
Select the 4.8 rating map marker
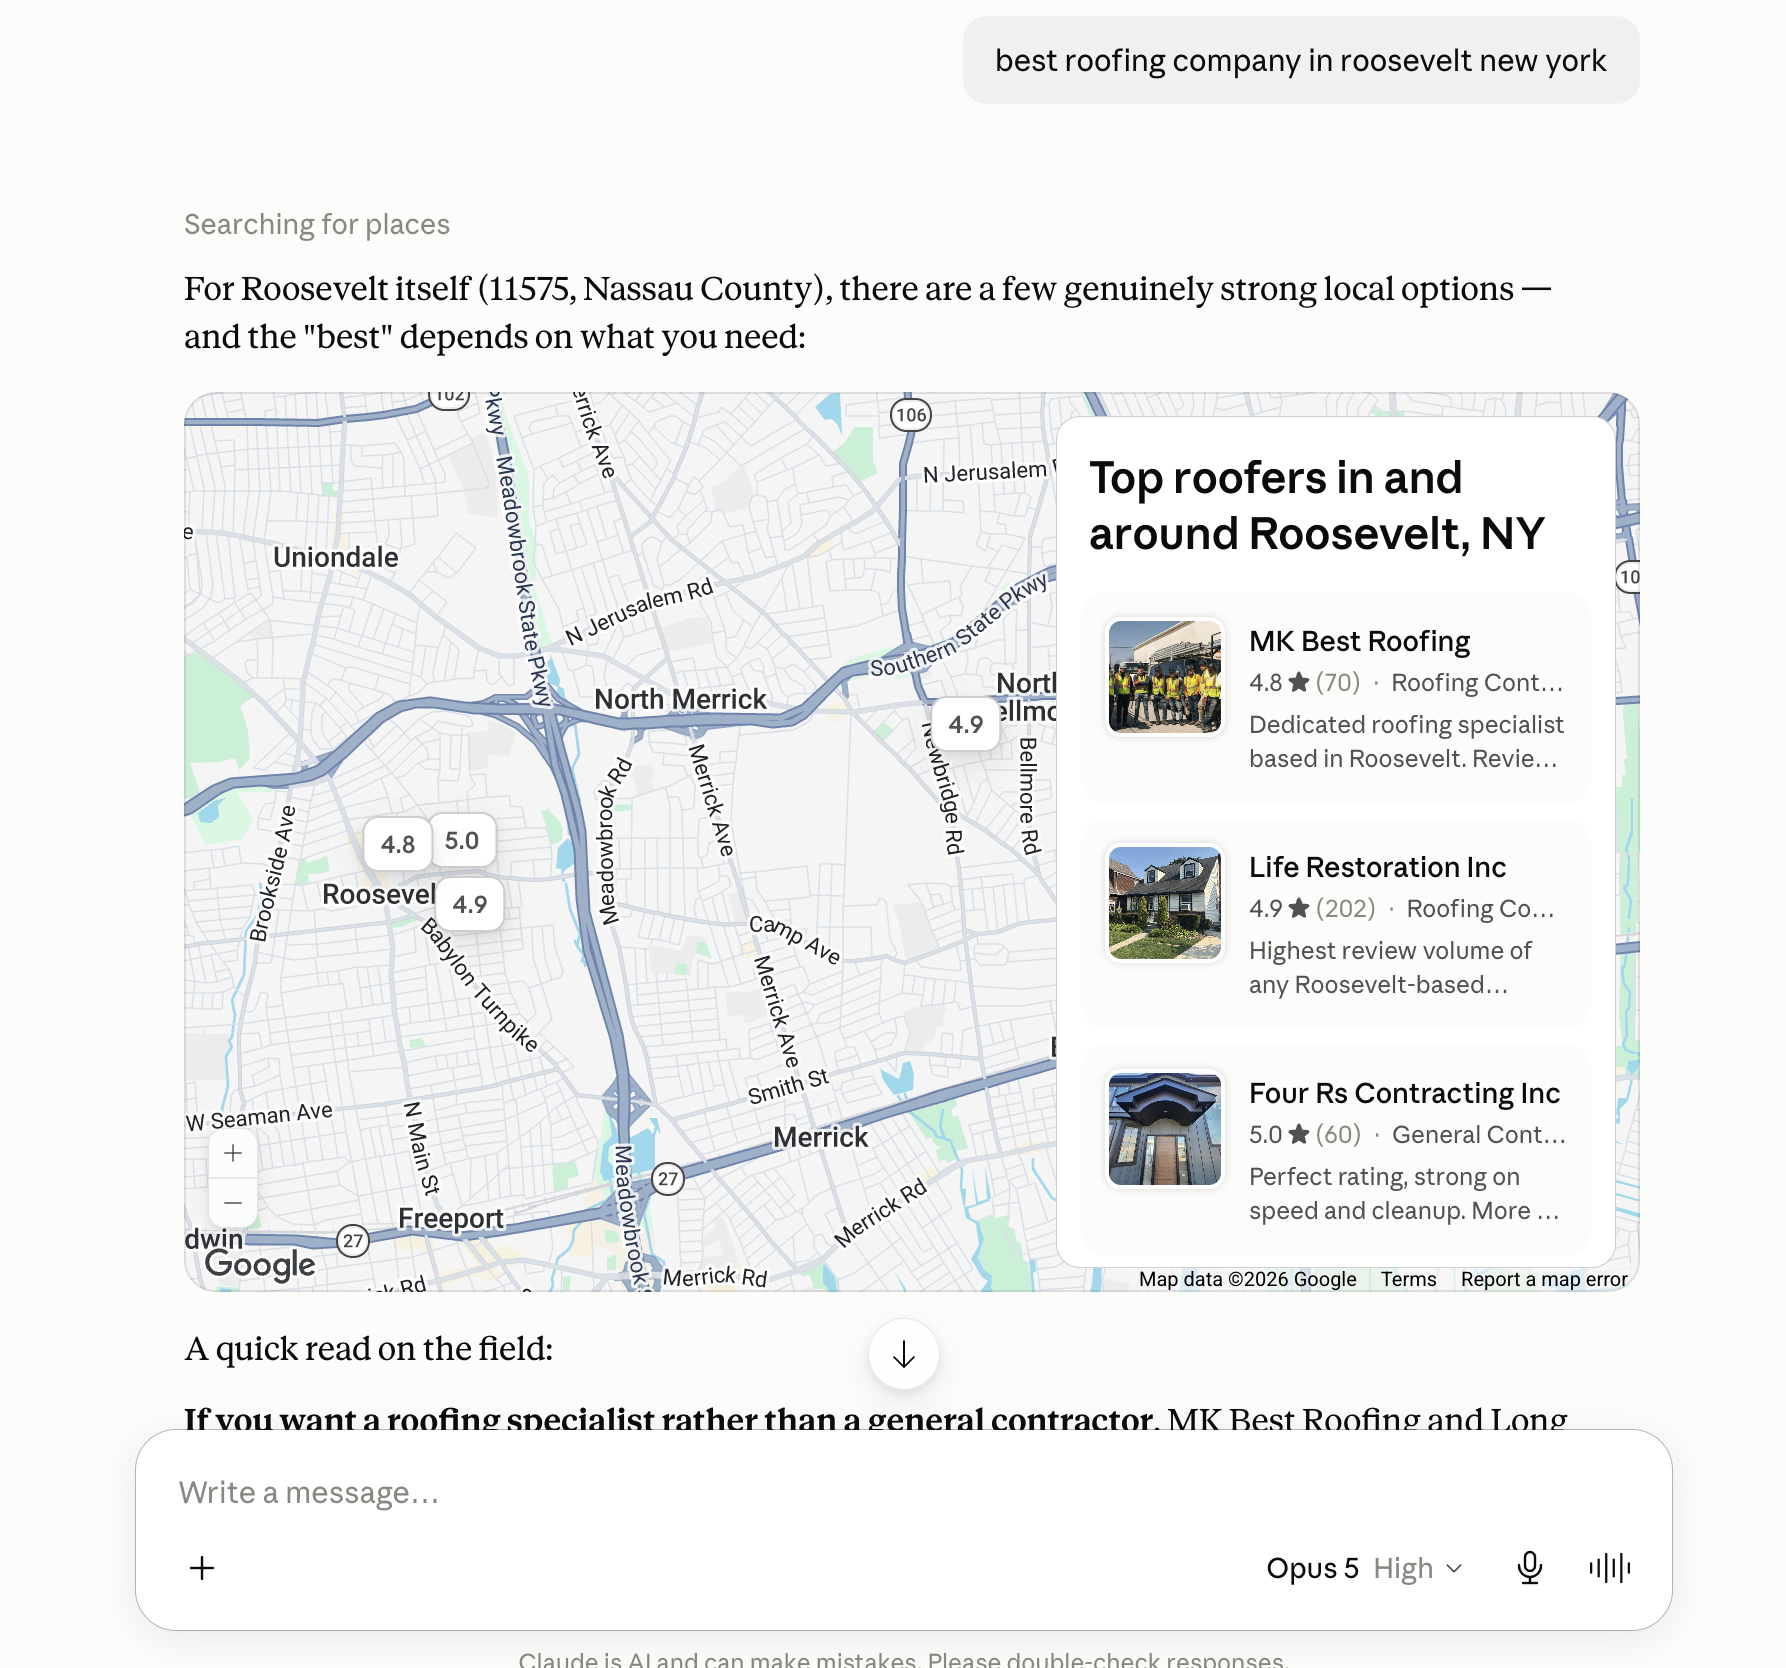398,844
